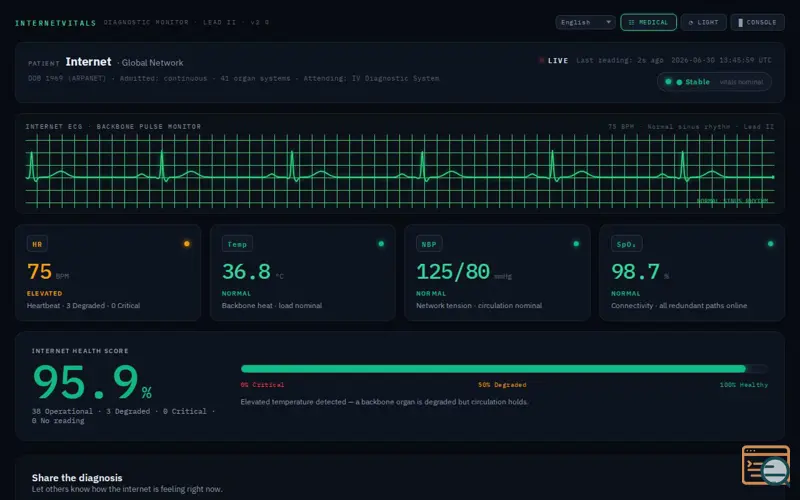The width and height of the screenshot is (800, 500).
Task: Click Backbone heat load nominal text
Action: coord(271,306)
